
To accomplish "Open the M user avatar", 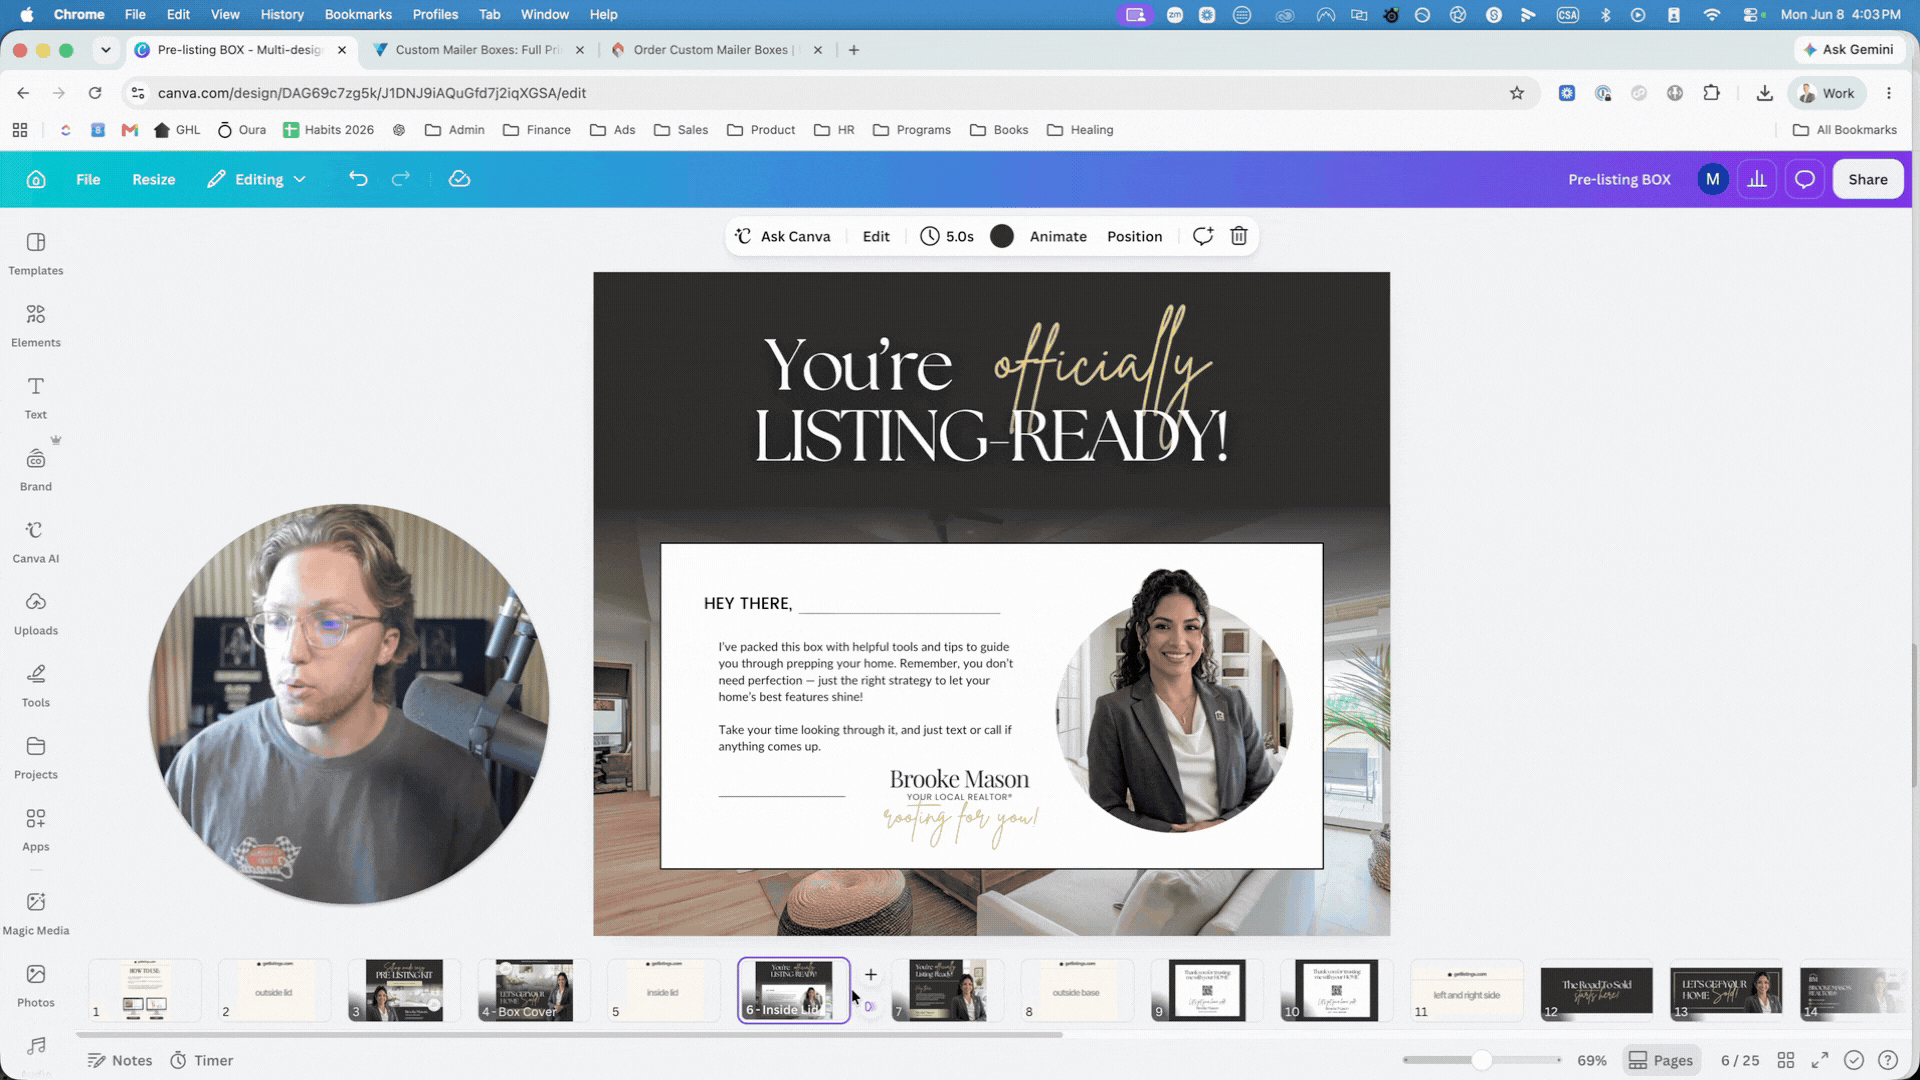I will 1713,179.
